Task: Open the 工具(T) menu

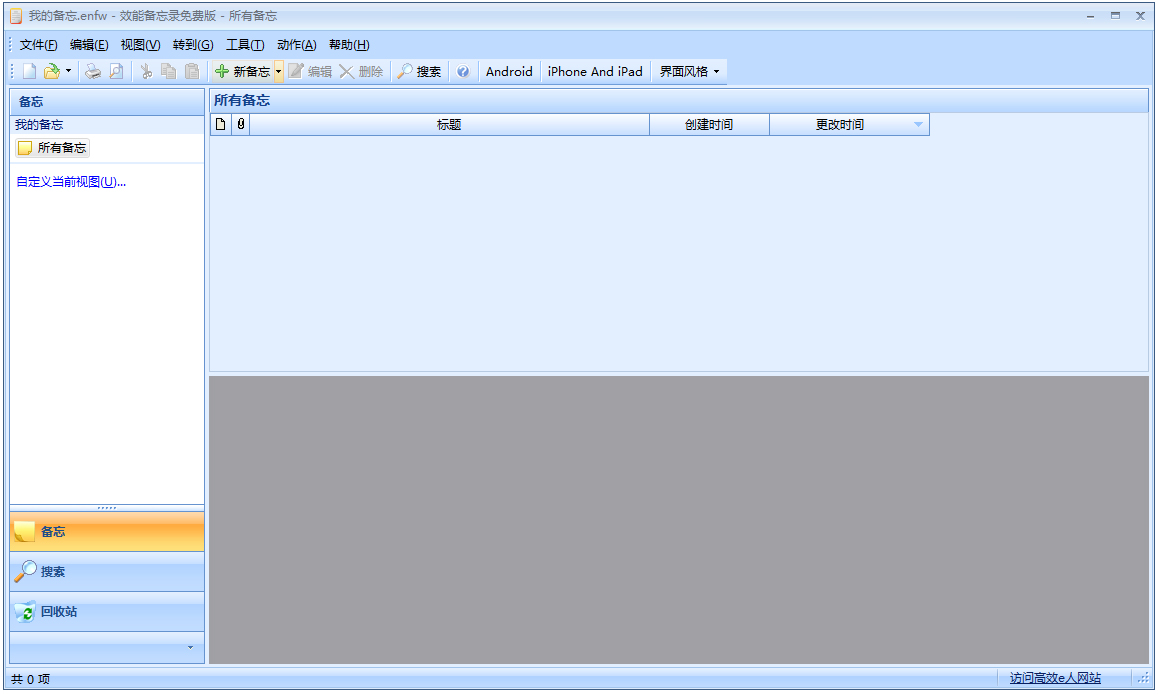Action: [245, 45]
